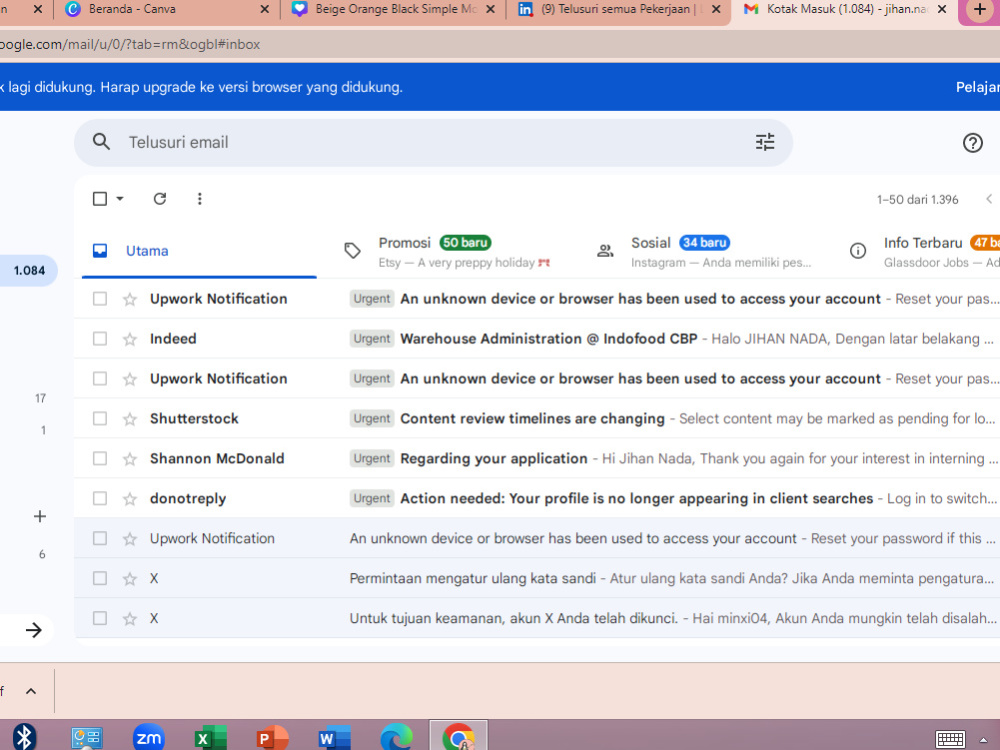1000x750 pixels.
Task: Click the plus icon in left sidebar
Action: 40,516
